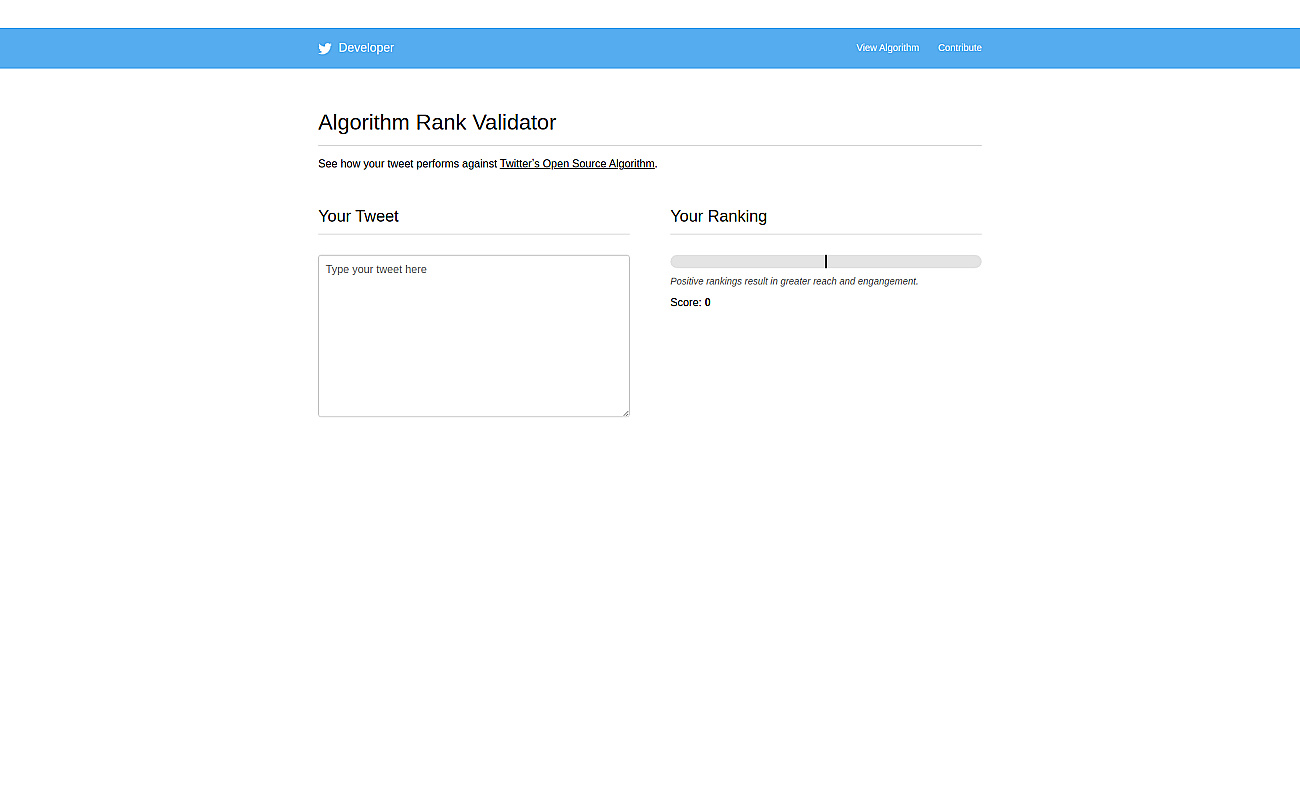Click the 'Positive rankings result in greater reach' note
The width and height of the screenshot is (1300, 788).
point(794,282)
